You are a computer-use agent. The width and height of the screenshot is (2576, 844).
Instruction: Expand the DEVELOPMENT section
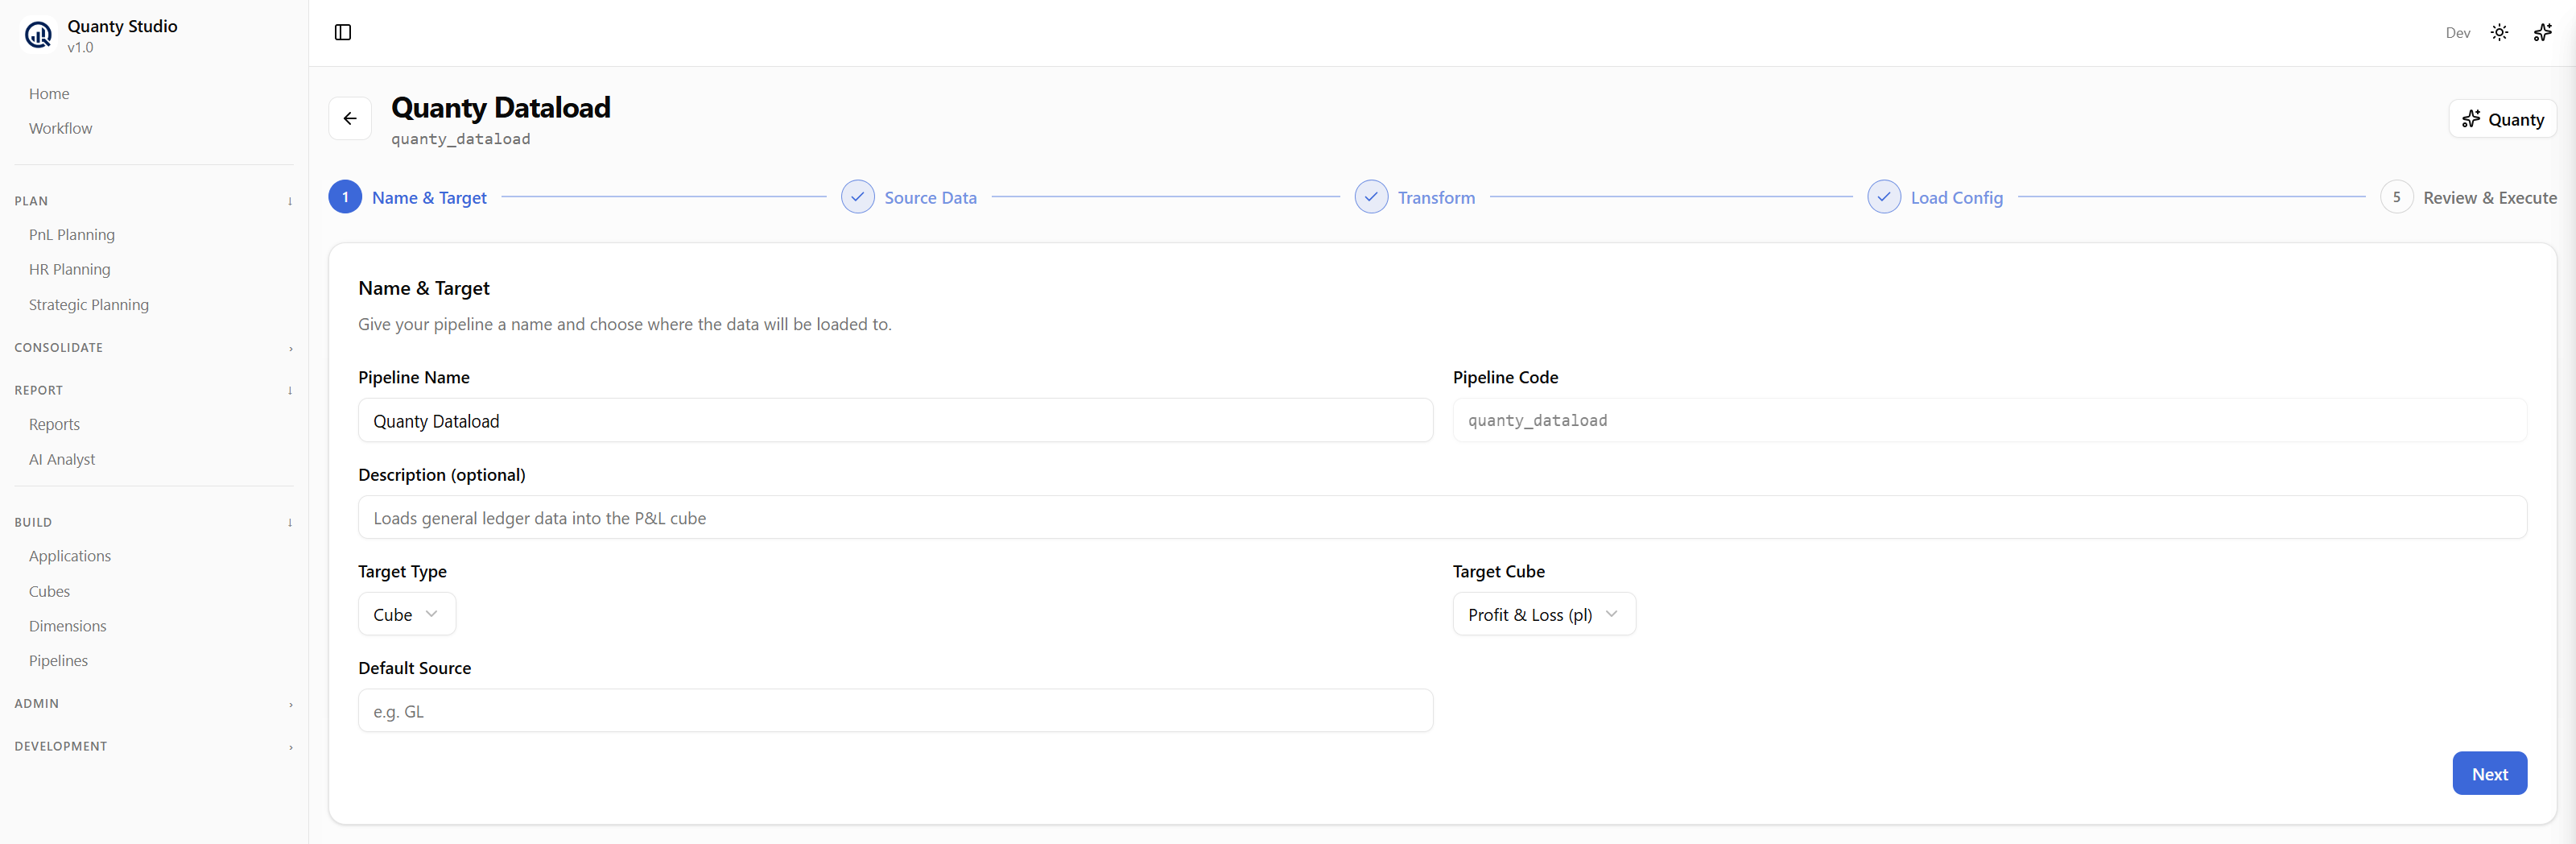(x=154, y=747)
